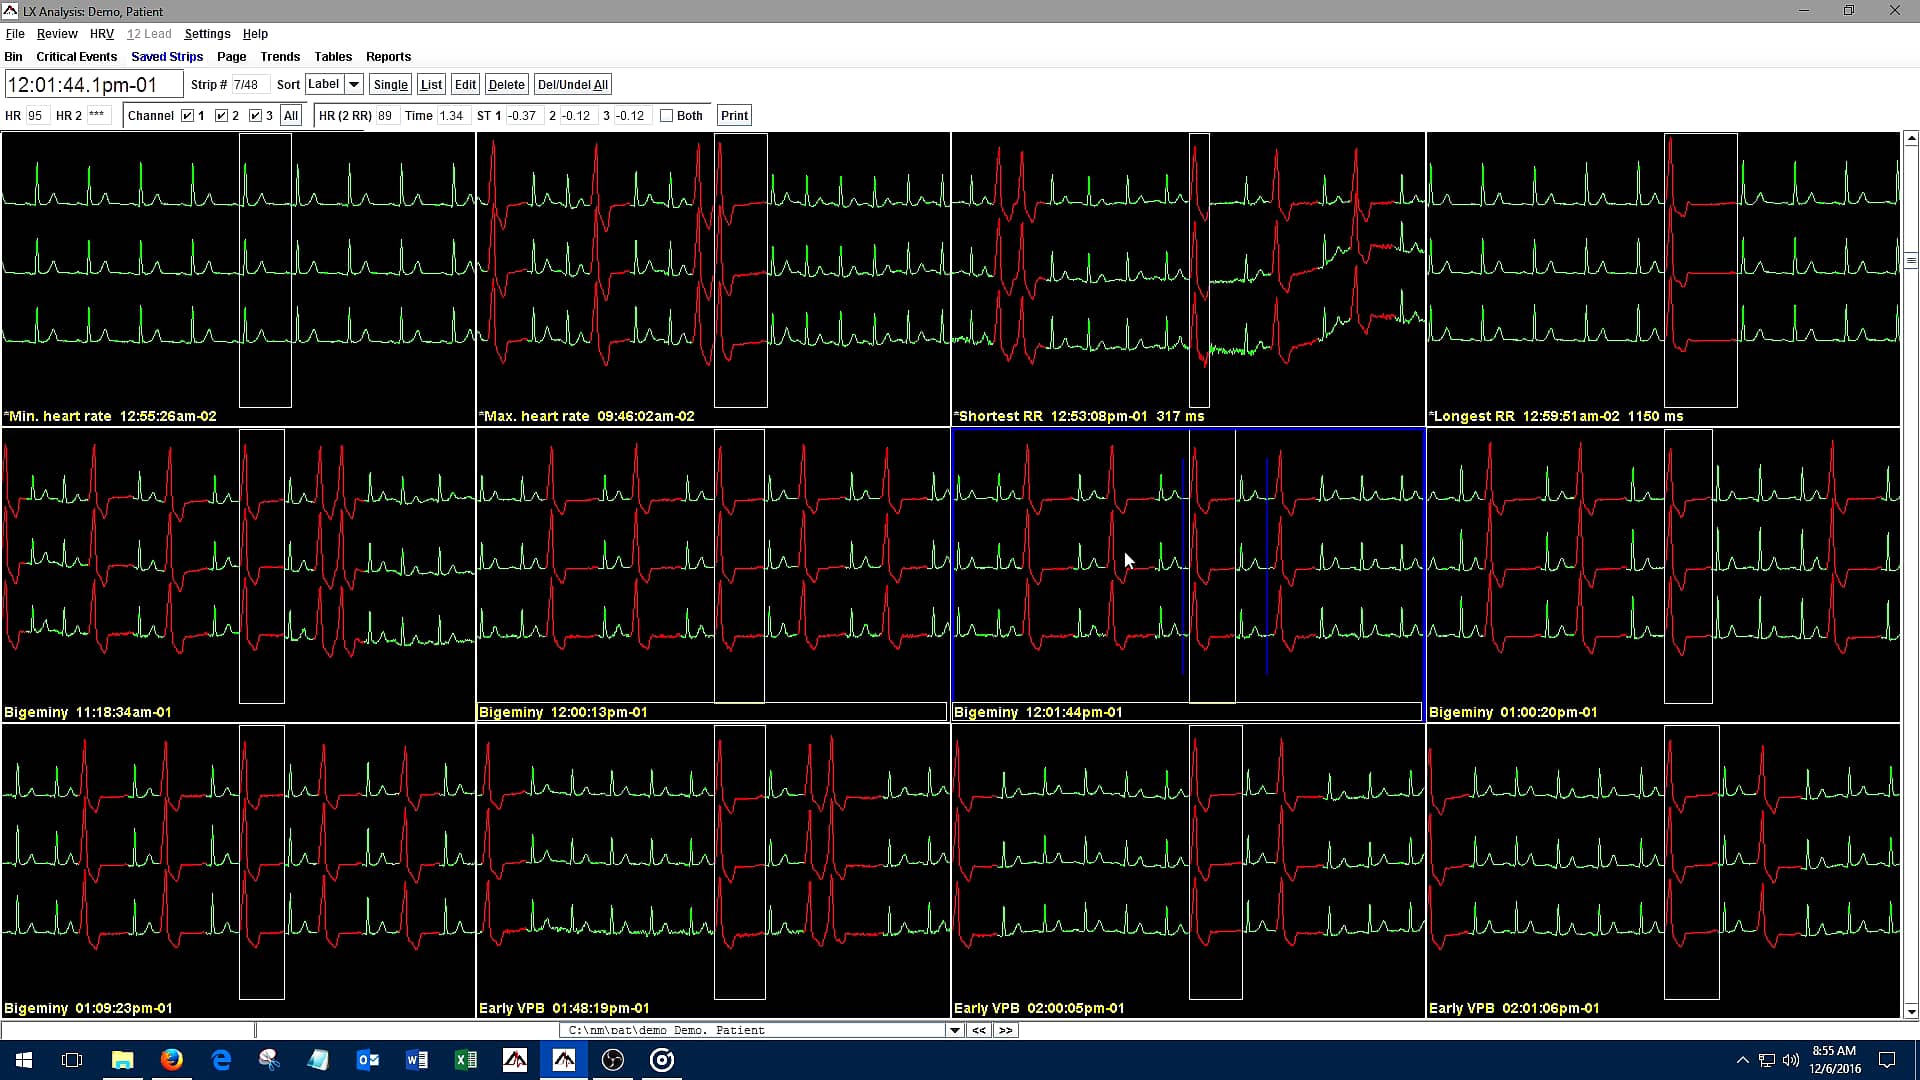Open the Settings menu

(x=207, y=33)
